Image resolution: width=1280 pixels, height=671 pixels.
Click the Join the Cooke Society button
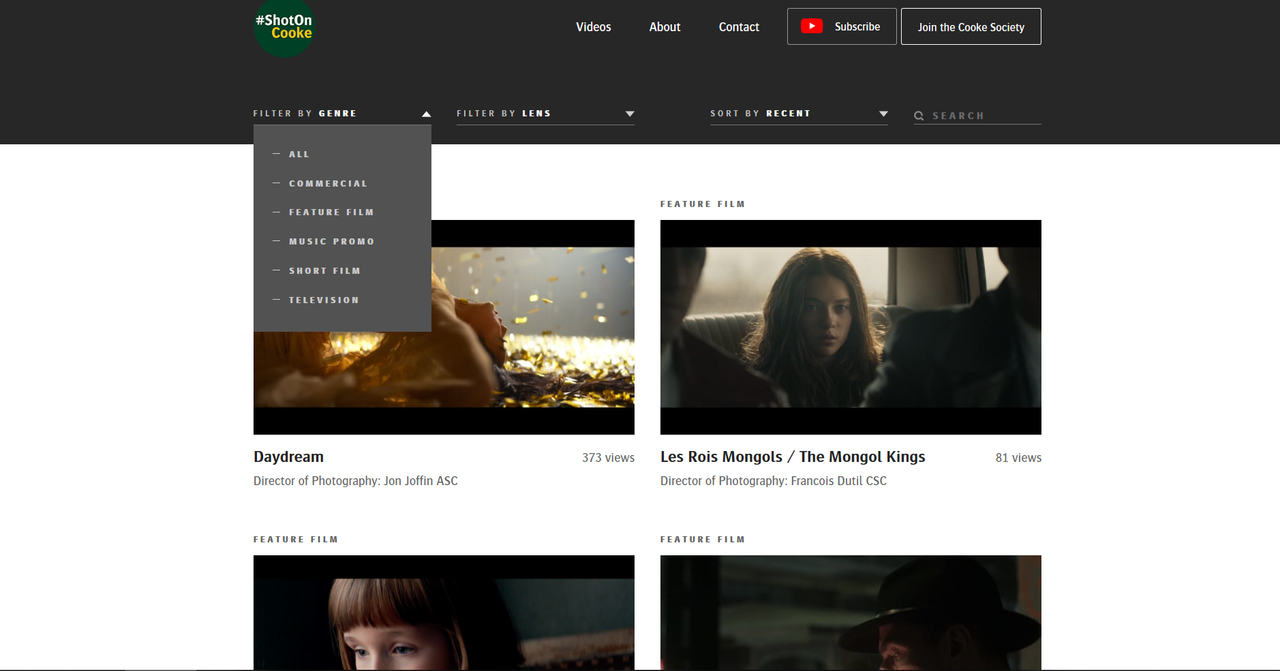[x=971, y=27]
